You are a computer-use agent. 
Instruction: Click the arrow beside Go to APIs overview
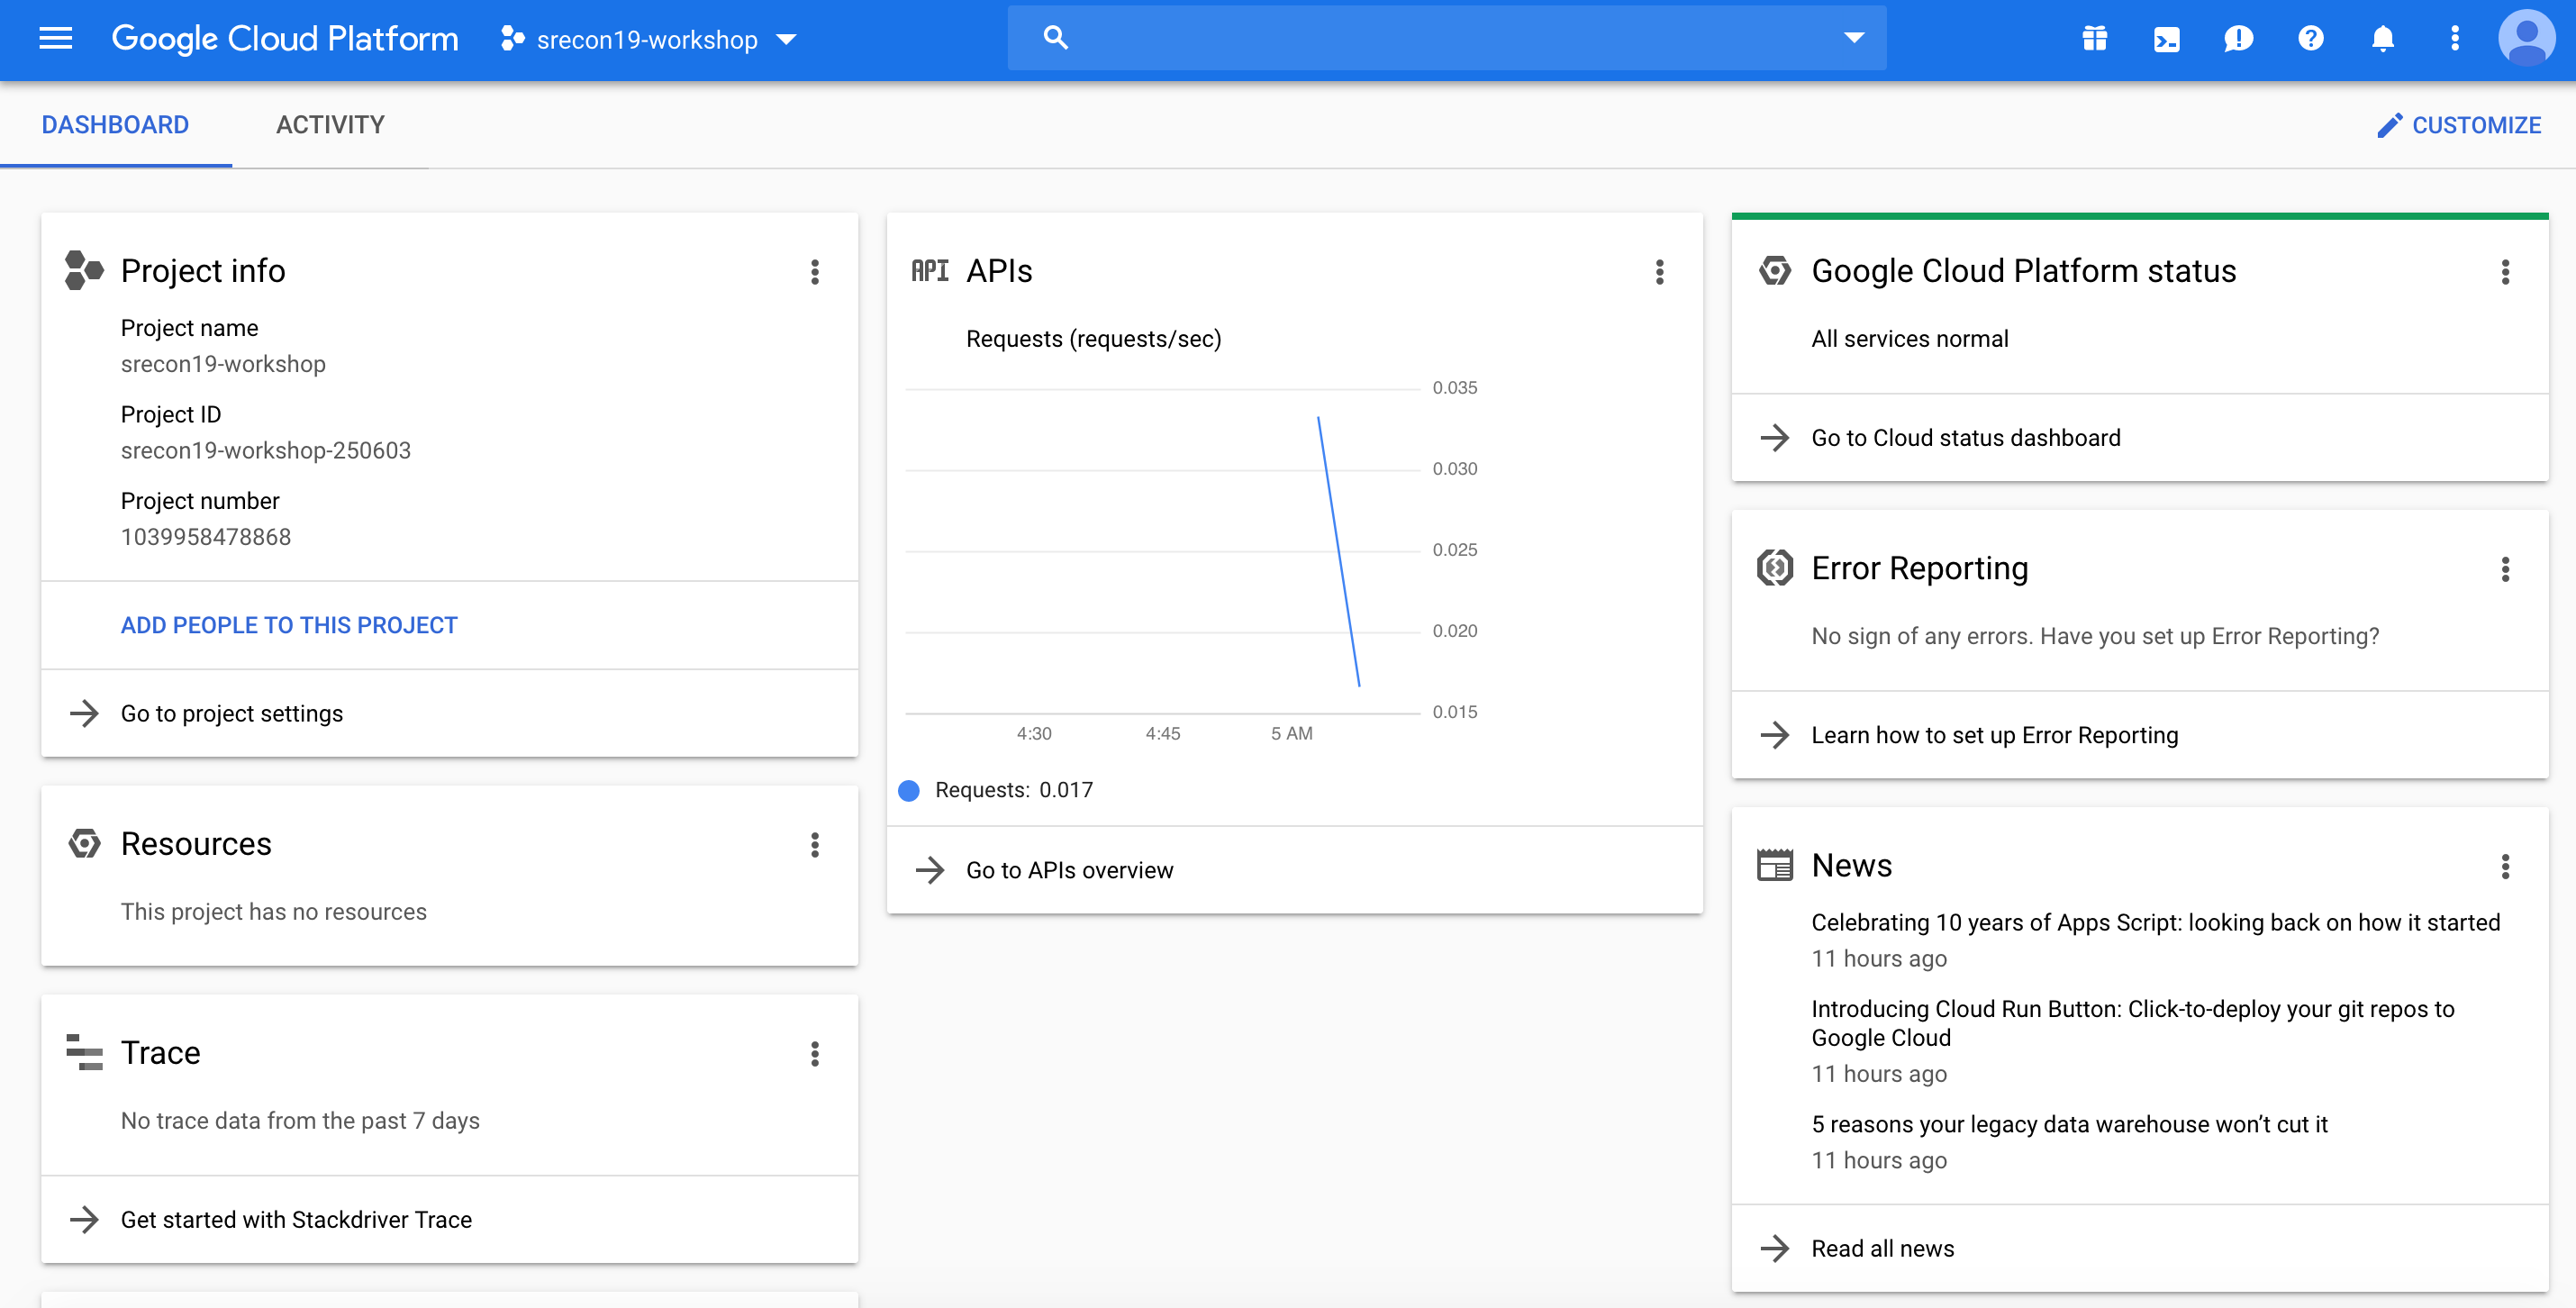930,870
